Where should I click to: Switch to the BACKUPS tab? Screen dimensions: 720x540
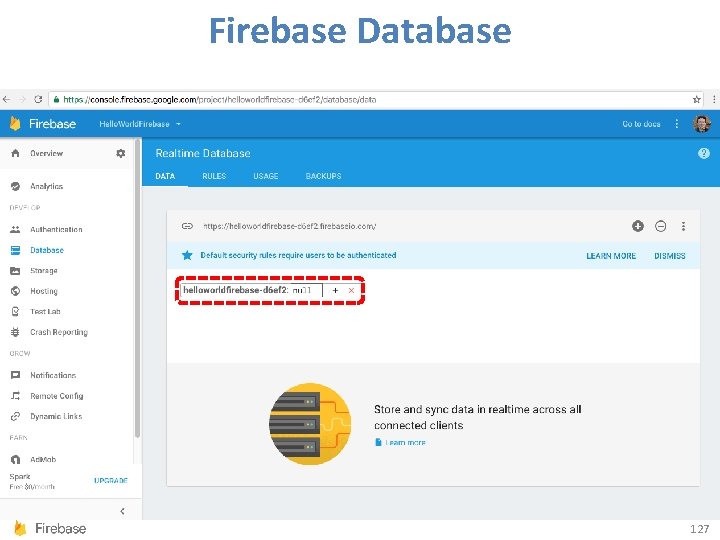coord(323,176)
